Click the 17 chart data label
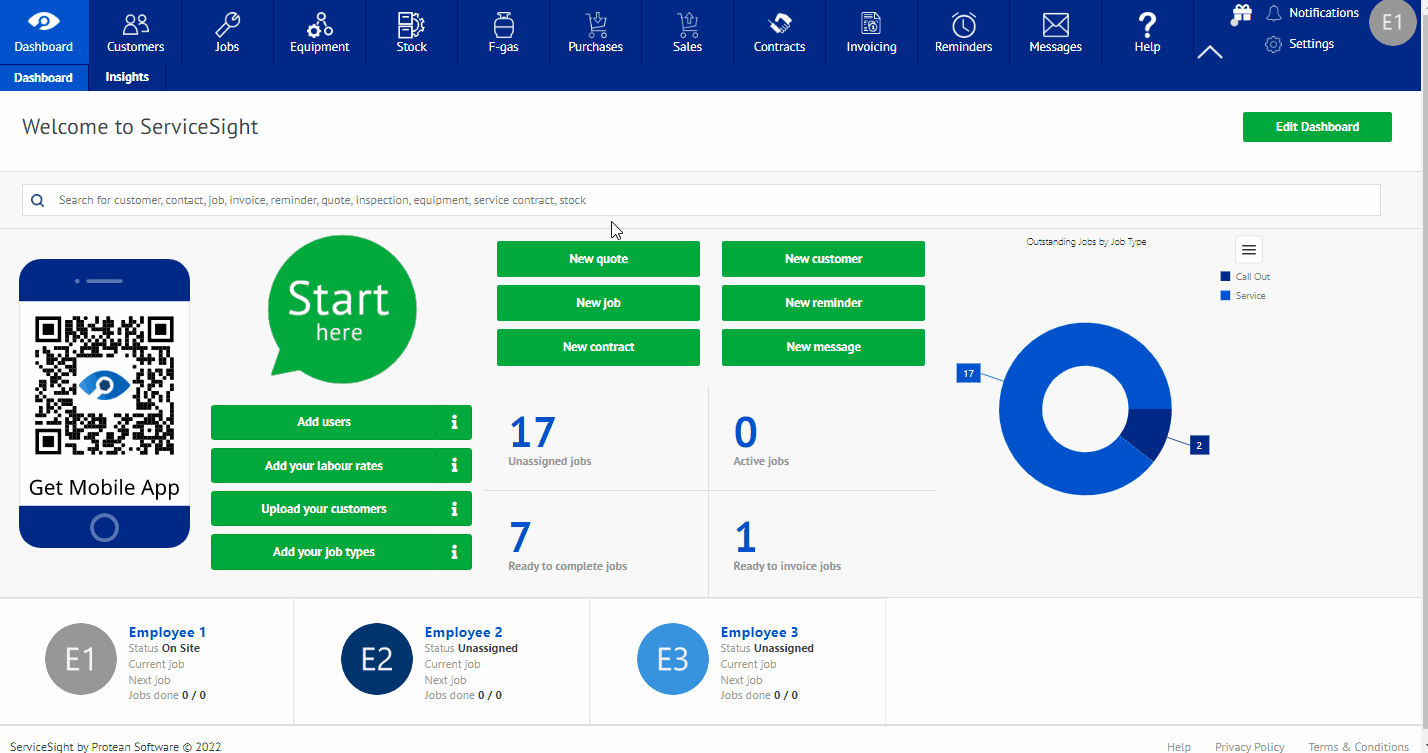1428x753 pixels. [x=968, y=373]
